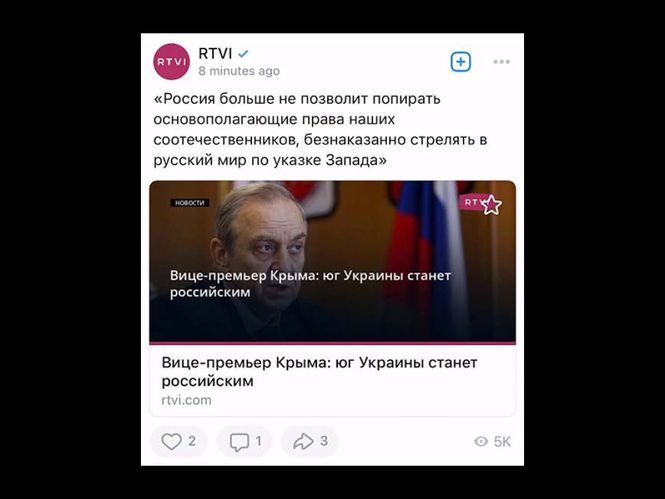Click the share count number 3
Viewport: 665px width, 499px height.
point(324,441)
